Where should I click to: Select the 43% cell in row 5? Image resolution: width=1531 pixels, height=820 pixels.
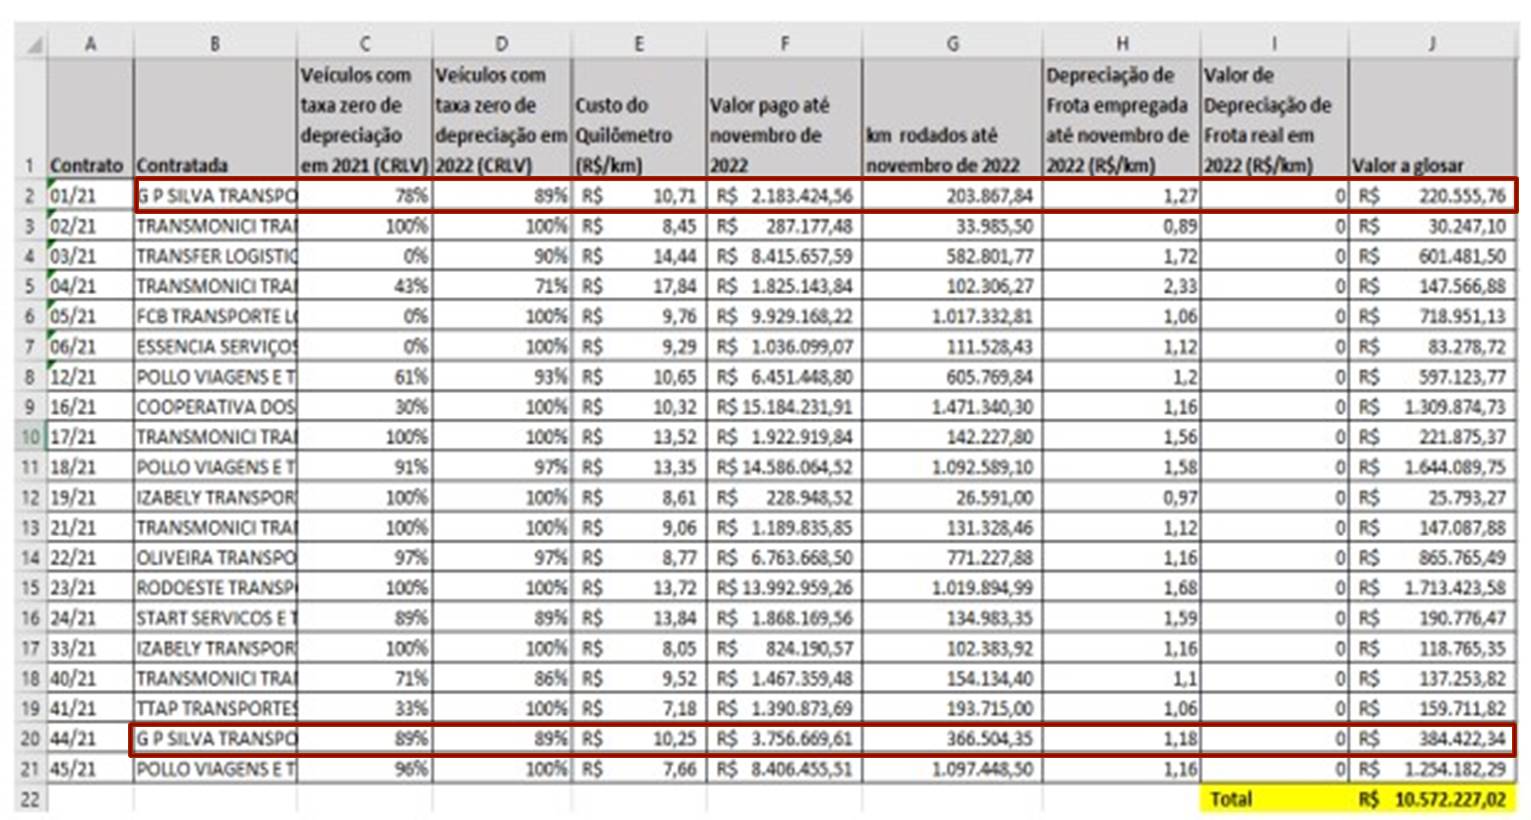365,286
